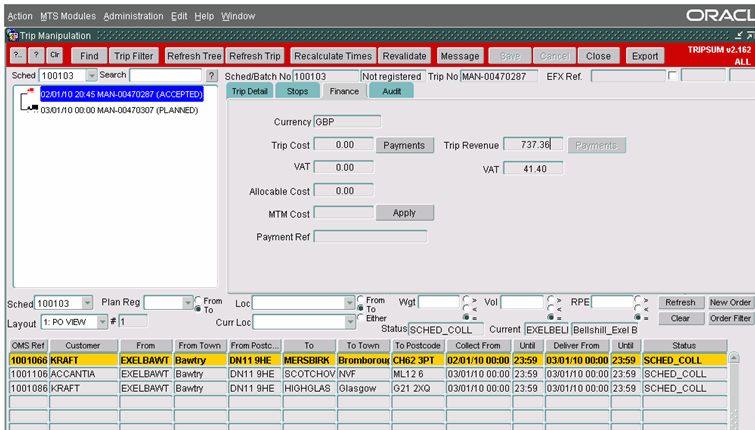The height and width of the screenshot is (430, 755).
Task: Open the Plan Reg dropdown
Action: [x=188, y=302]
